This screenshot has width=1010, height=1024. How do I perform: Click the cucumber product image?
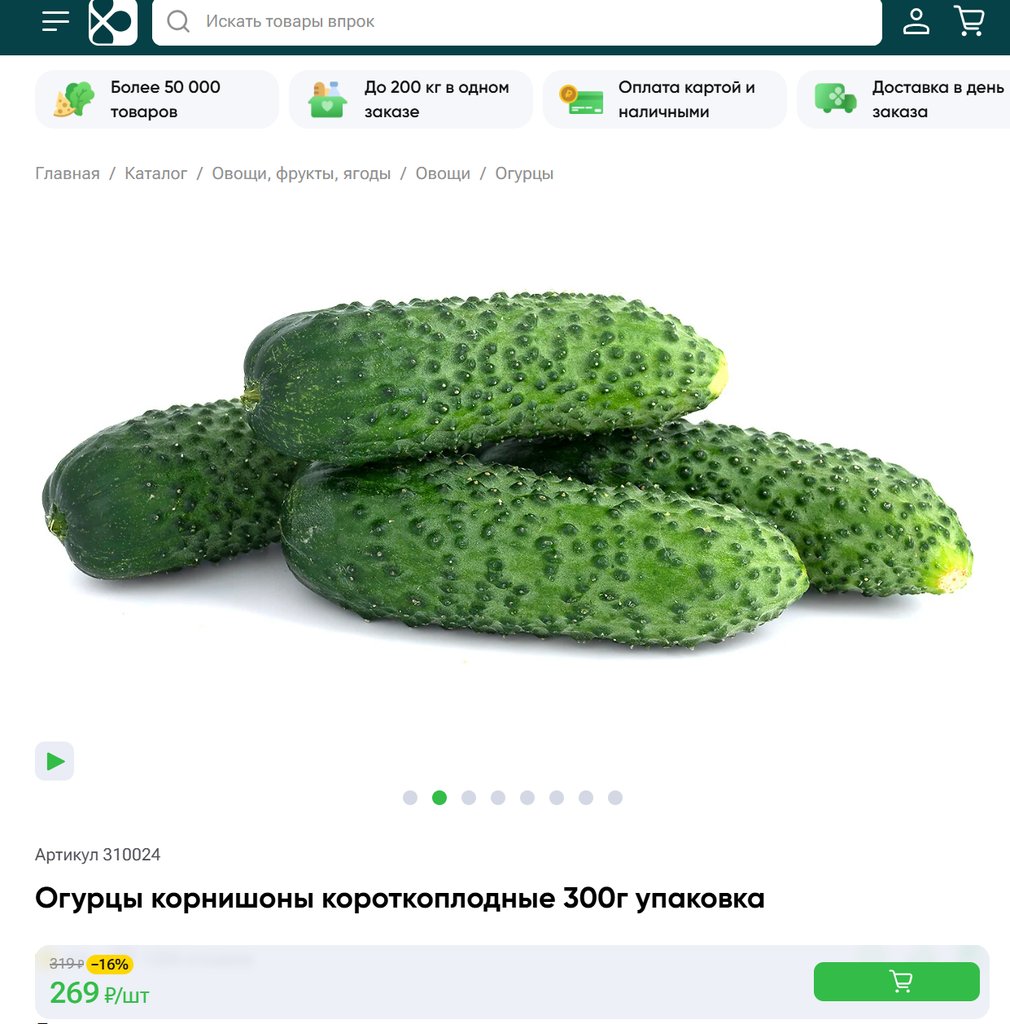(x=507, y=469)
